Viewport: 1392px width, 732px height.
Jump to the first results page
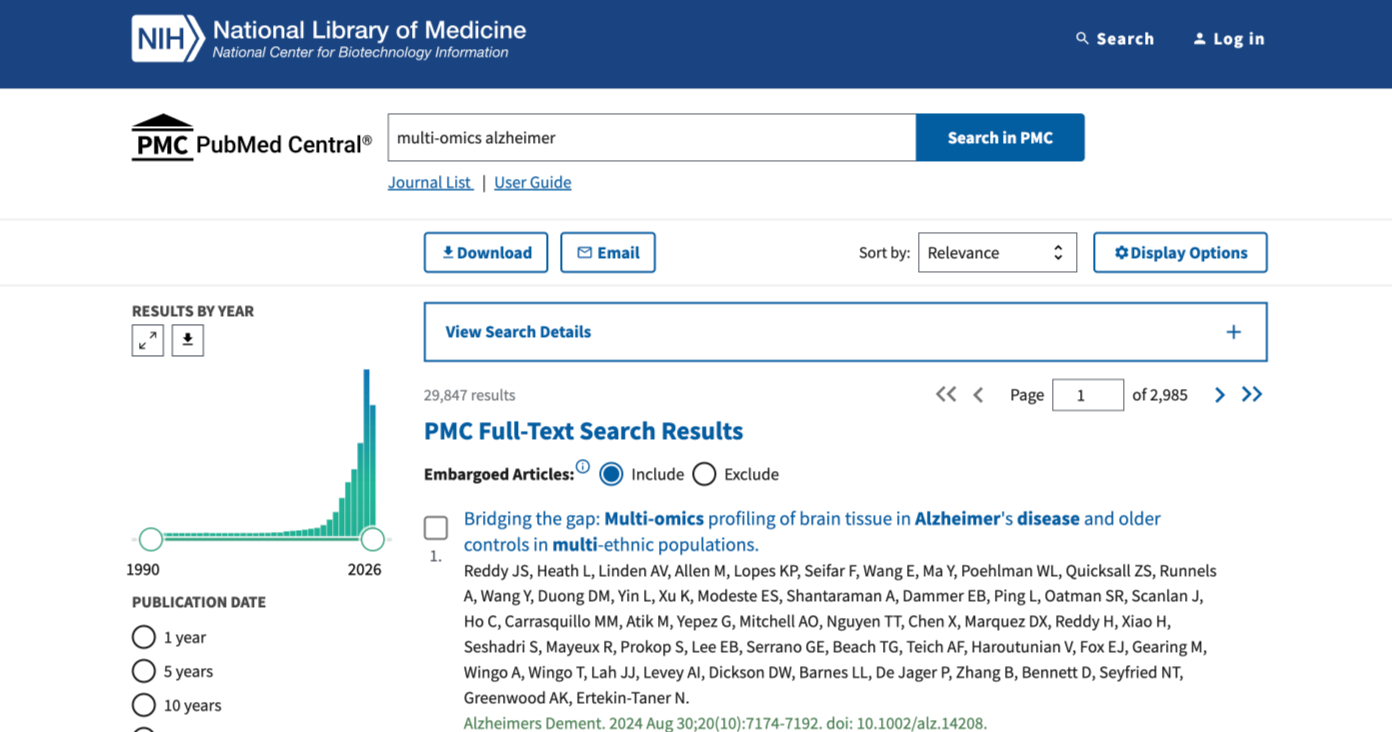click(x=946, y=395)
